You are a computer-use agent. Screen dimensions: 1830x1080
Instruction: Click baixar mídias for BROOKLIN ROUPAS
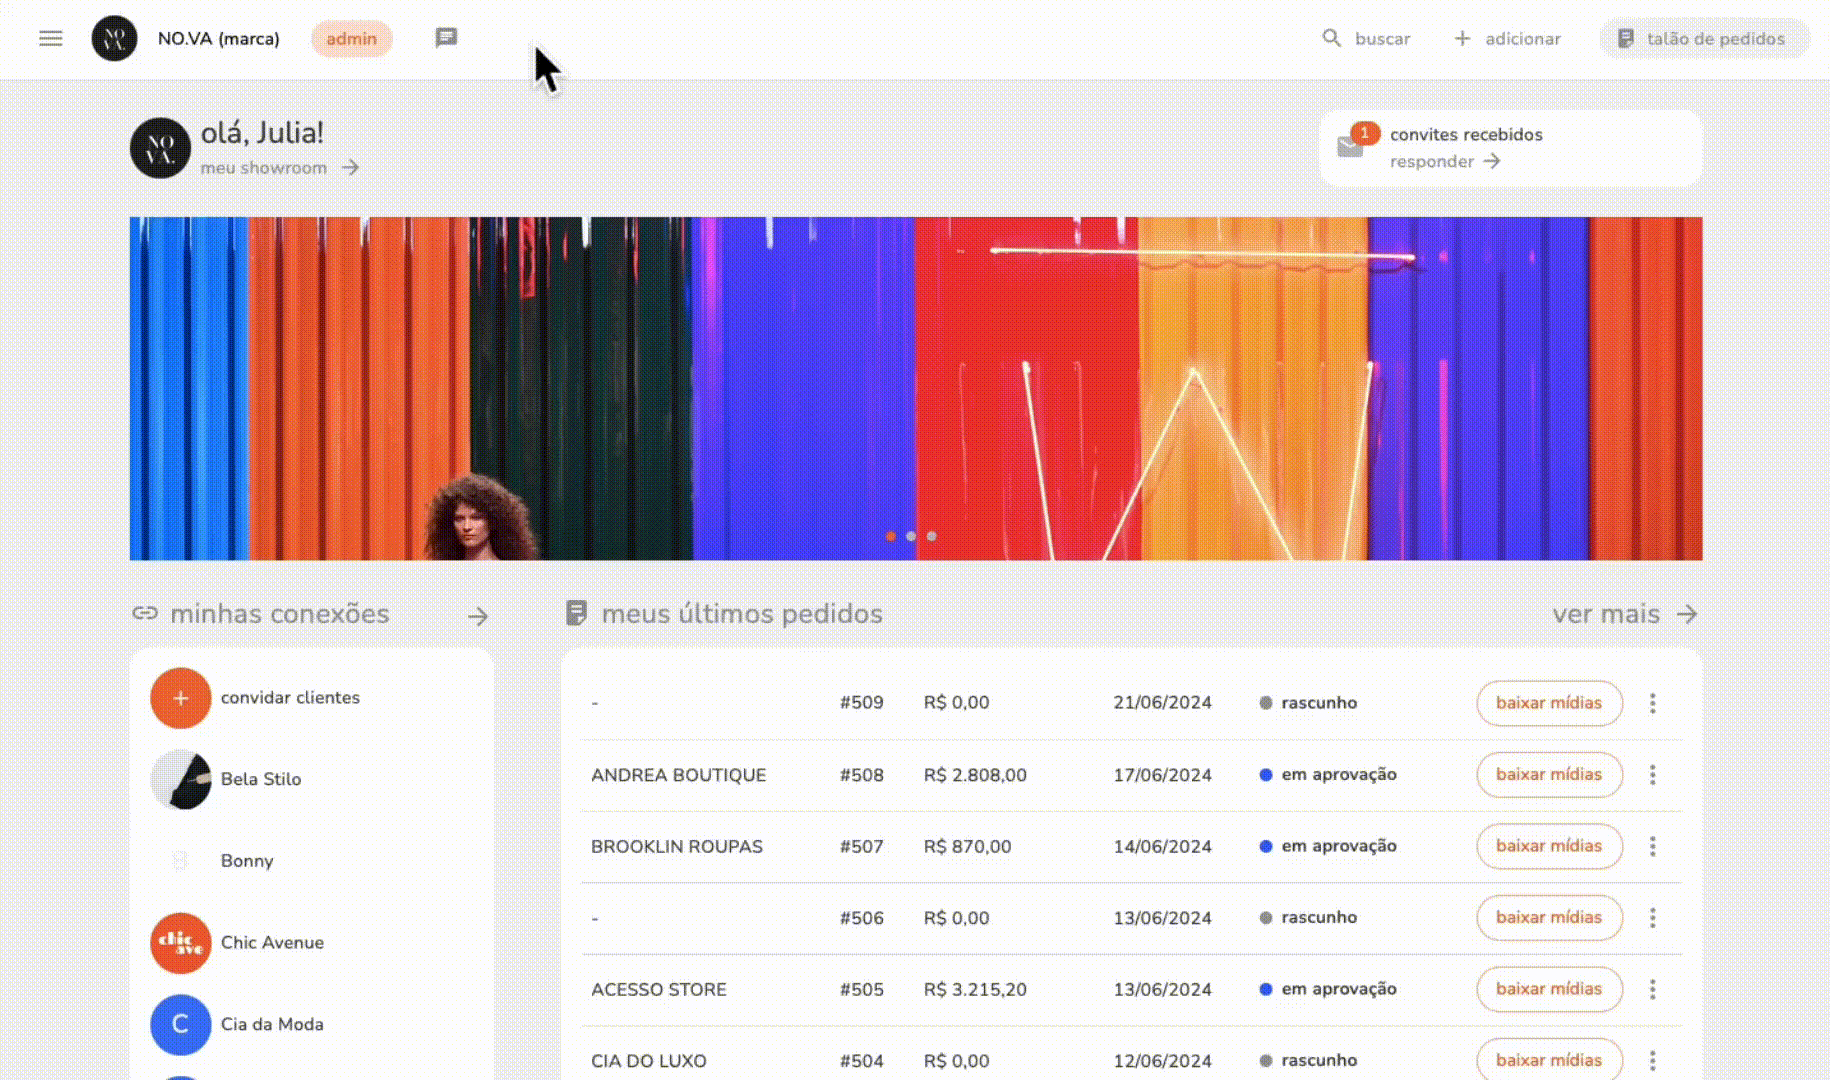[1548, 846]
